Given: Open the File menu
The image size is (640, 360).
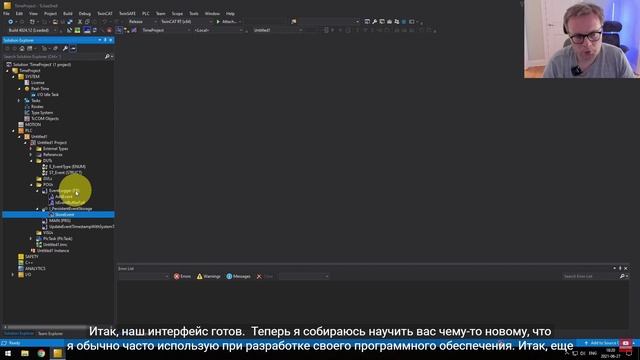Looking at the screenshot, I should click(6, 13).
